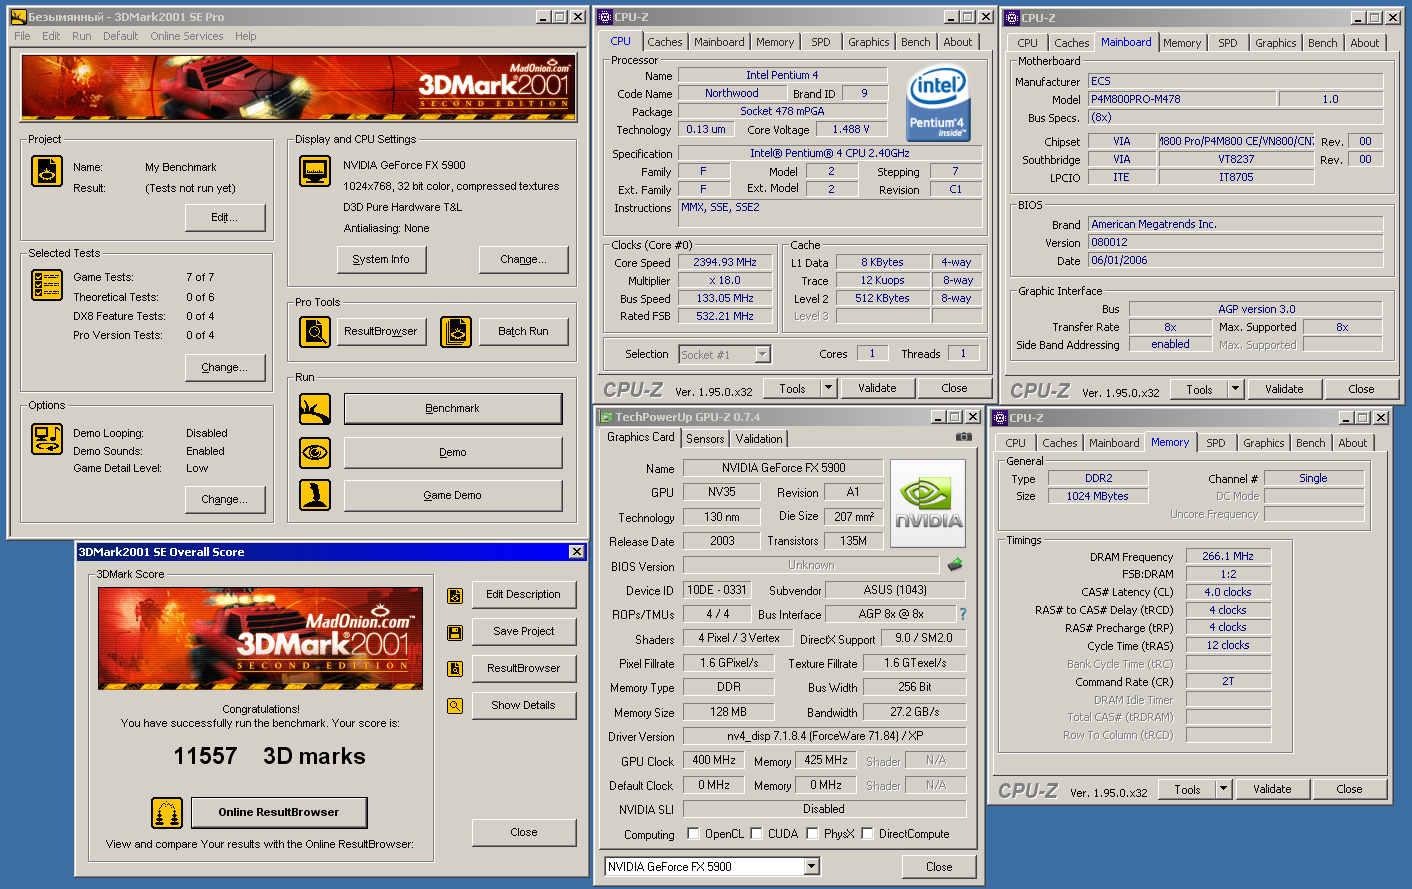Click the Project icon in 3DMark2001 window
The image size is (1412, 889).
pyautogui.click(x=47, y=171)
